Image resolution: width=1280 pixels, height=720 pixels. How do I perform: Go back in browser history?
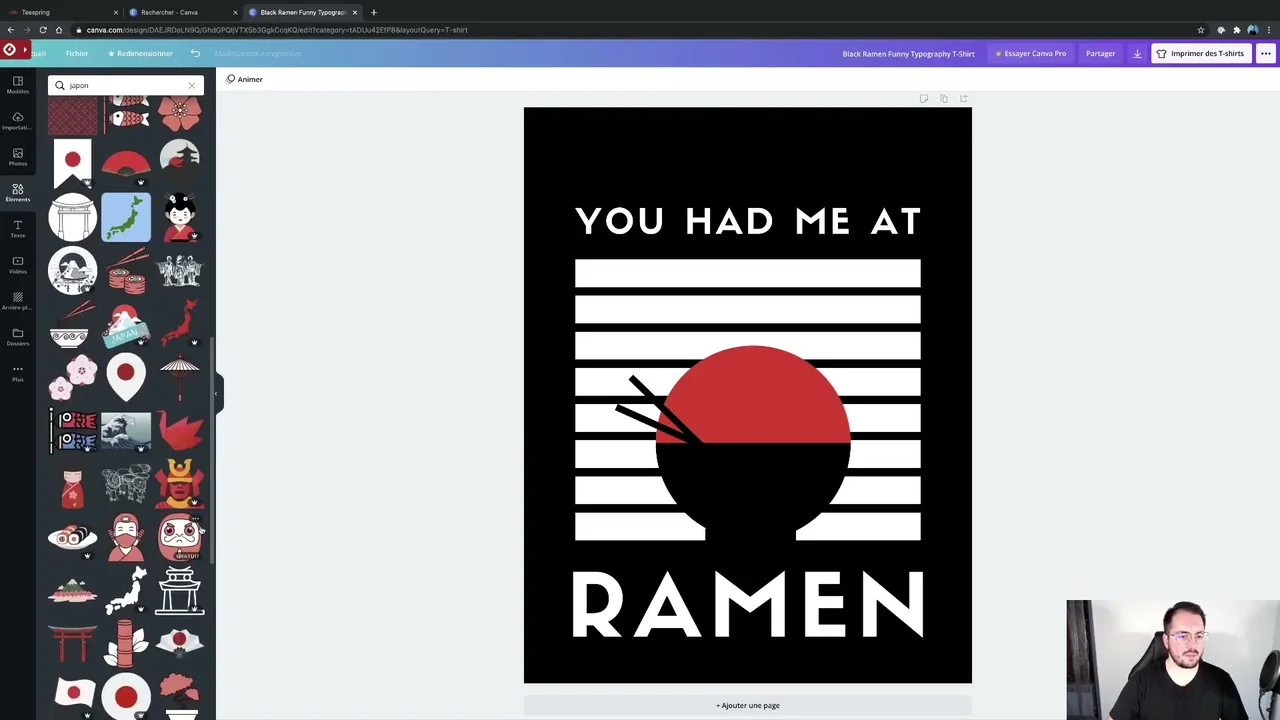[x=11, y=30]
